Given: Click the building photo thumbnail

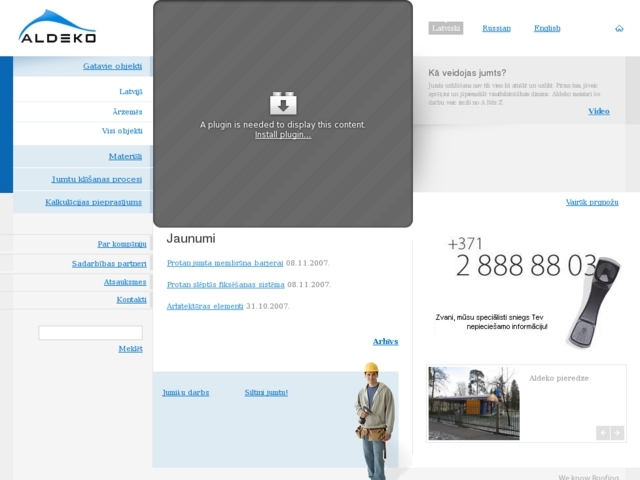Looking at the screenshot, I should pyautogui.click(x=474, y=403).
